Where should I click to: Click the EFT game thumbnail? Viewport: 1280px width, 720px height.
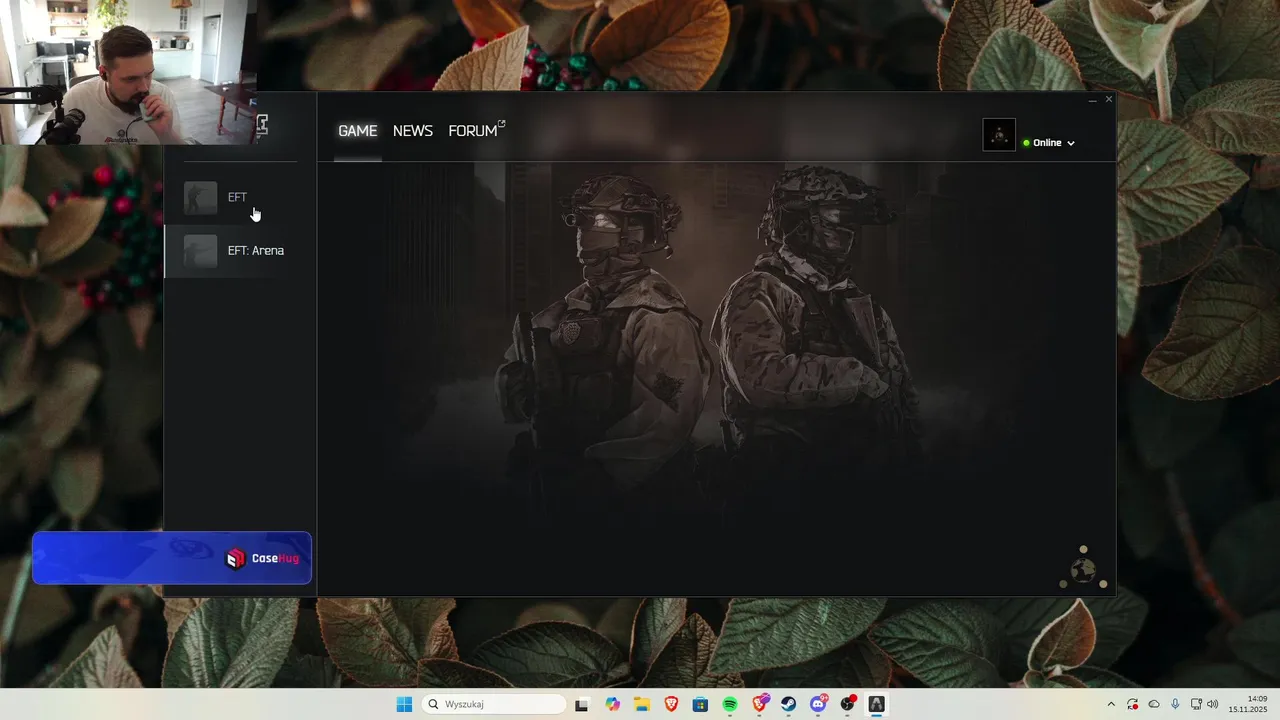pos(200,198)
